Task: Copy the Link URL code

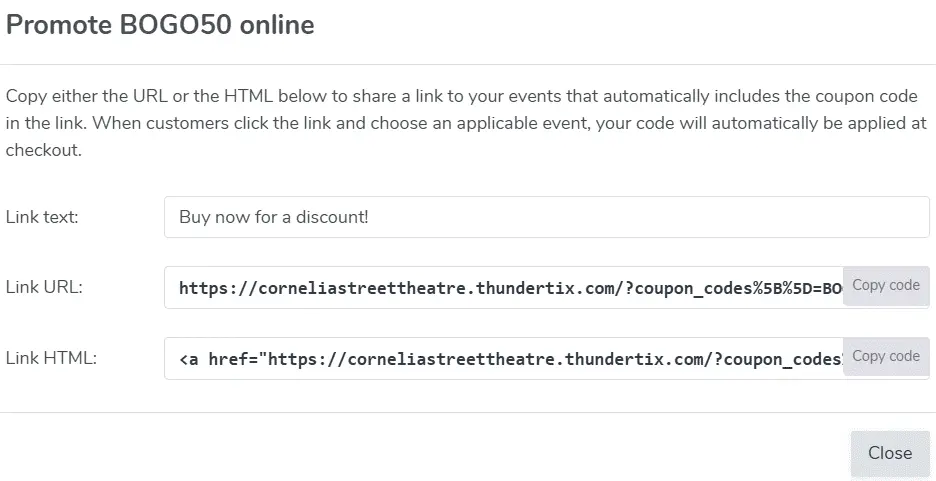Action: [x=885, y=285]
